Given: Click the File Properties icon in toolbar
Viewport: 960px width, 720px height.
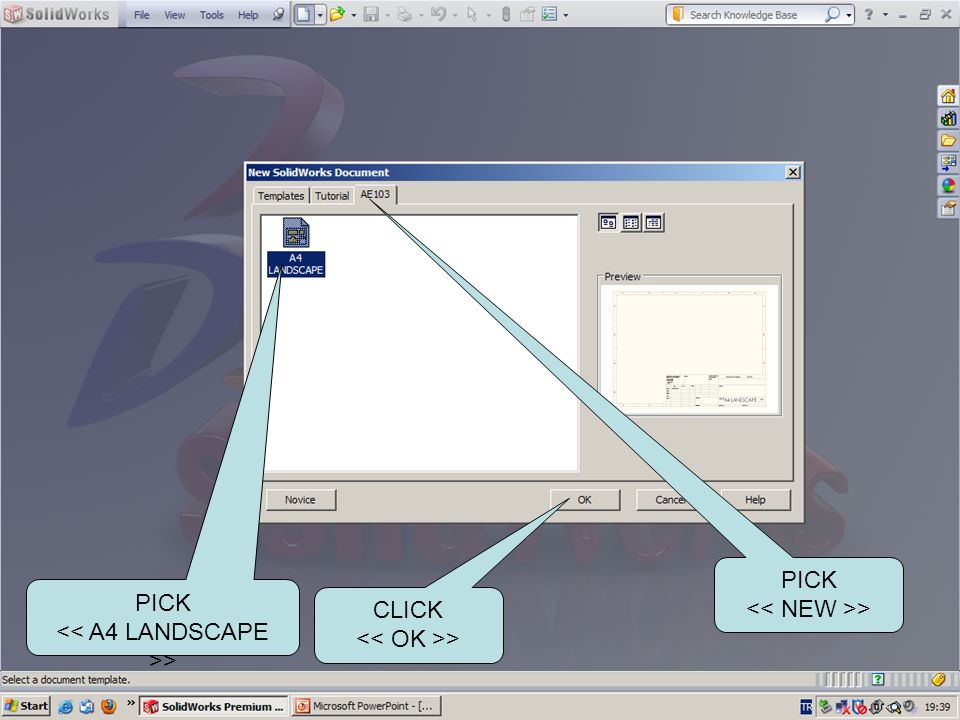Looking at the screenshot, I should [527, 14].
